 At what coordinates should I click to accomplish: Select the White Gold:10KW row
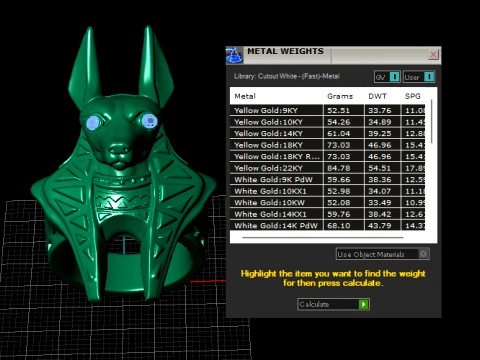coord(327,202)
